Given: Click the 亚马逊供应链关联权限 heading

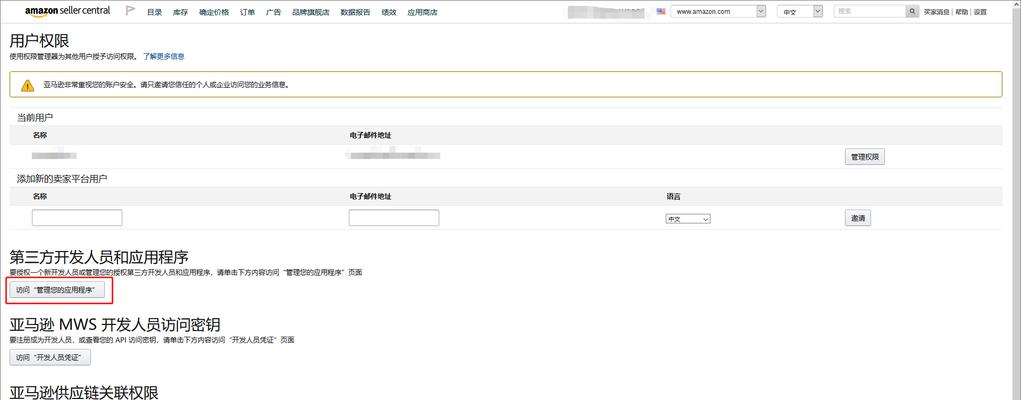Looking at the screenshot, I should 84,392.
